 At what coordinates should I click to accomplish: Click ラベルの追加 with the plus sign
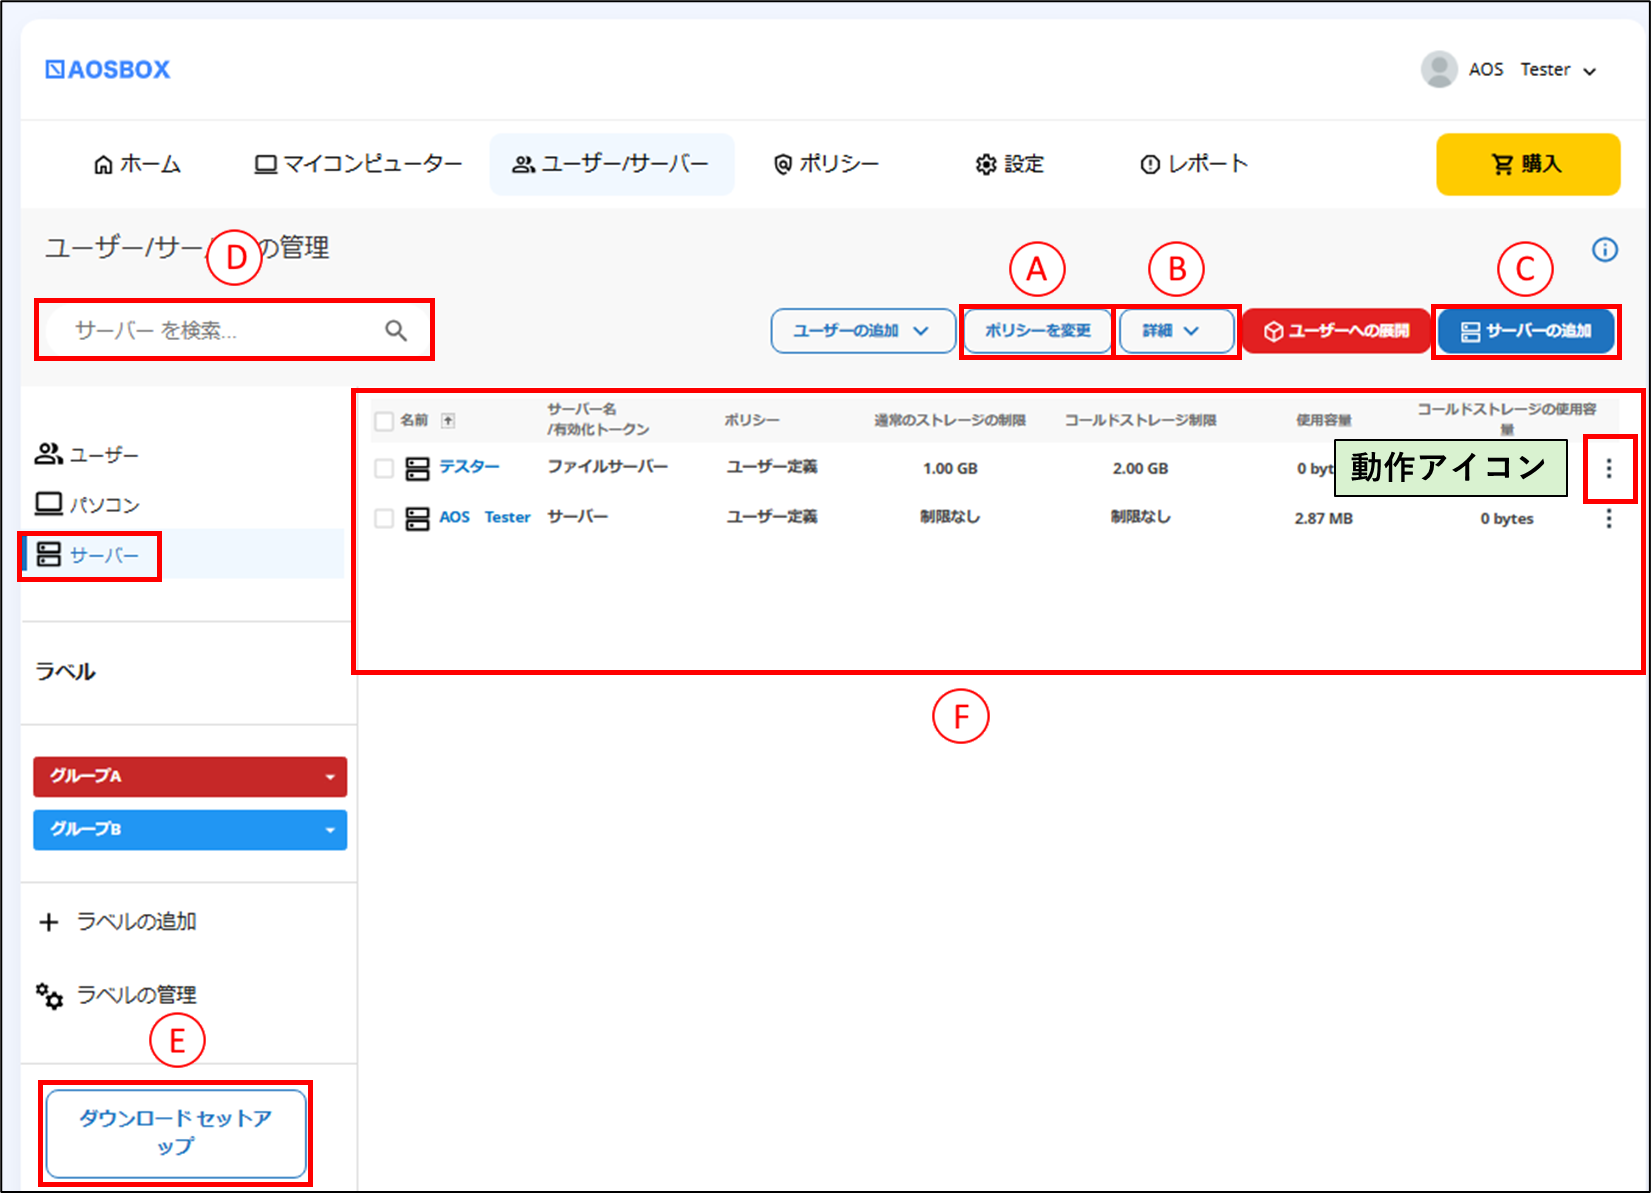click(x=117, y=922)
